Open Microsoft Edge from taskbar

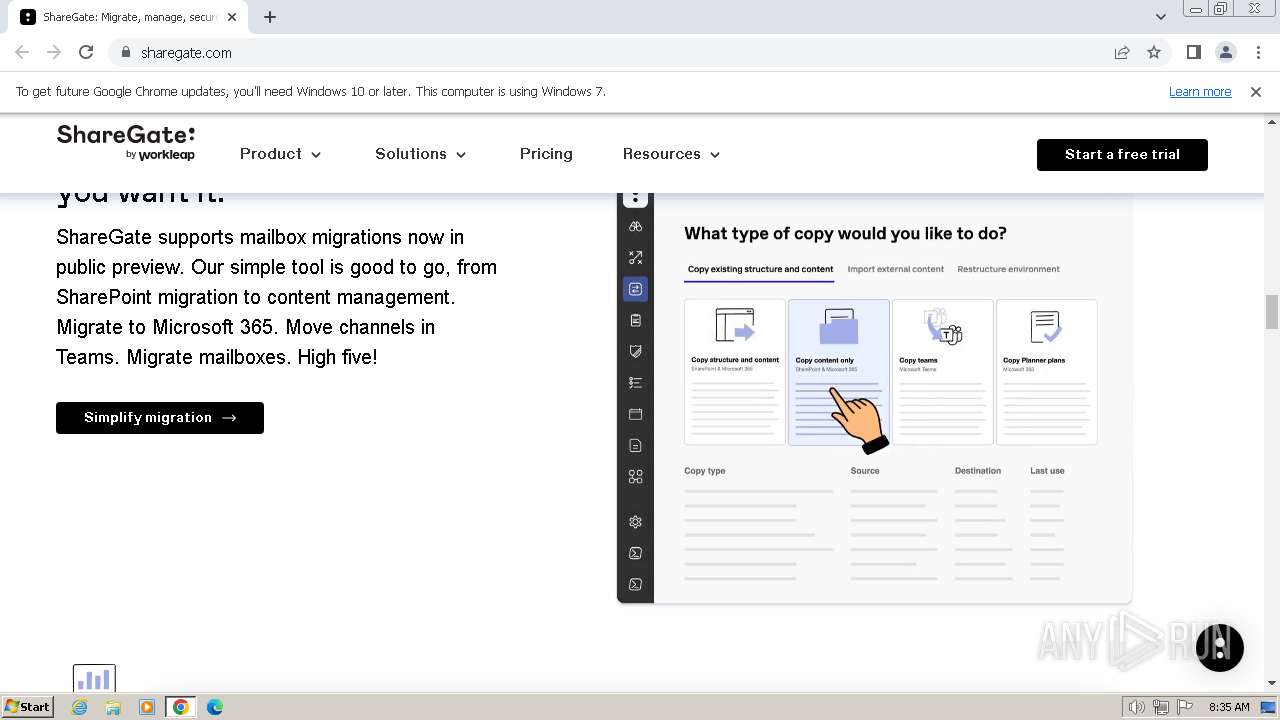[215, 707]
